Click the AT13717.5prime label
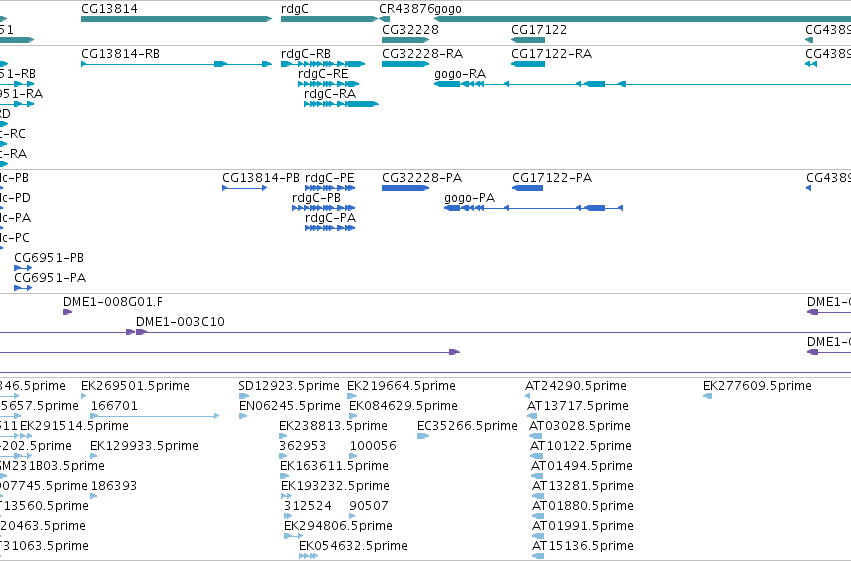851x561 pixels. pyautogui.click(x=578, y=406)
